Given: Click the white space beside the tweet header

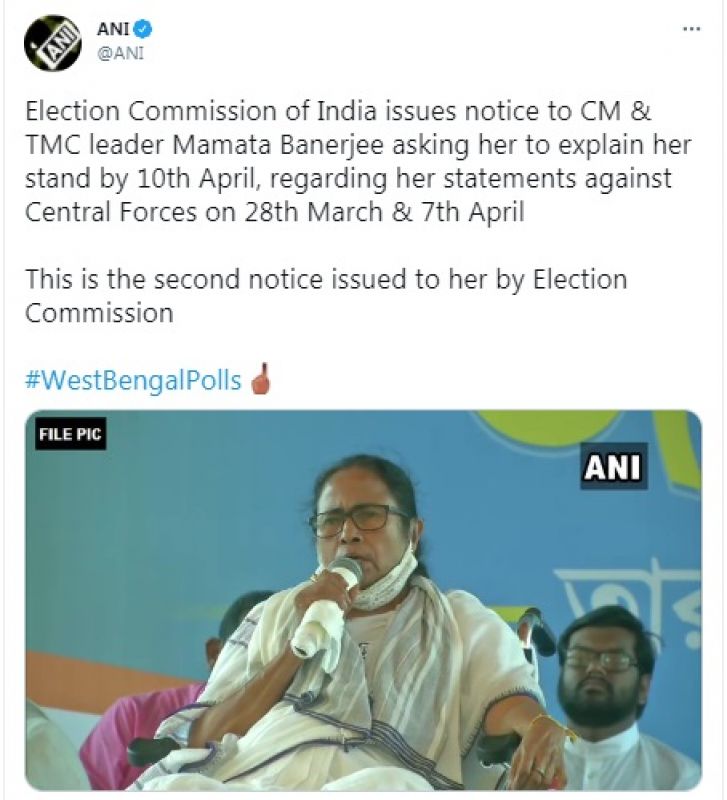Looking at the screenshot, I should (x=400, y=40).
